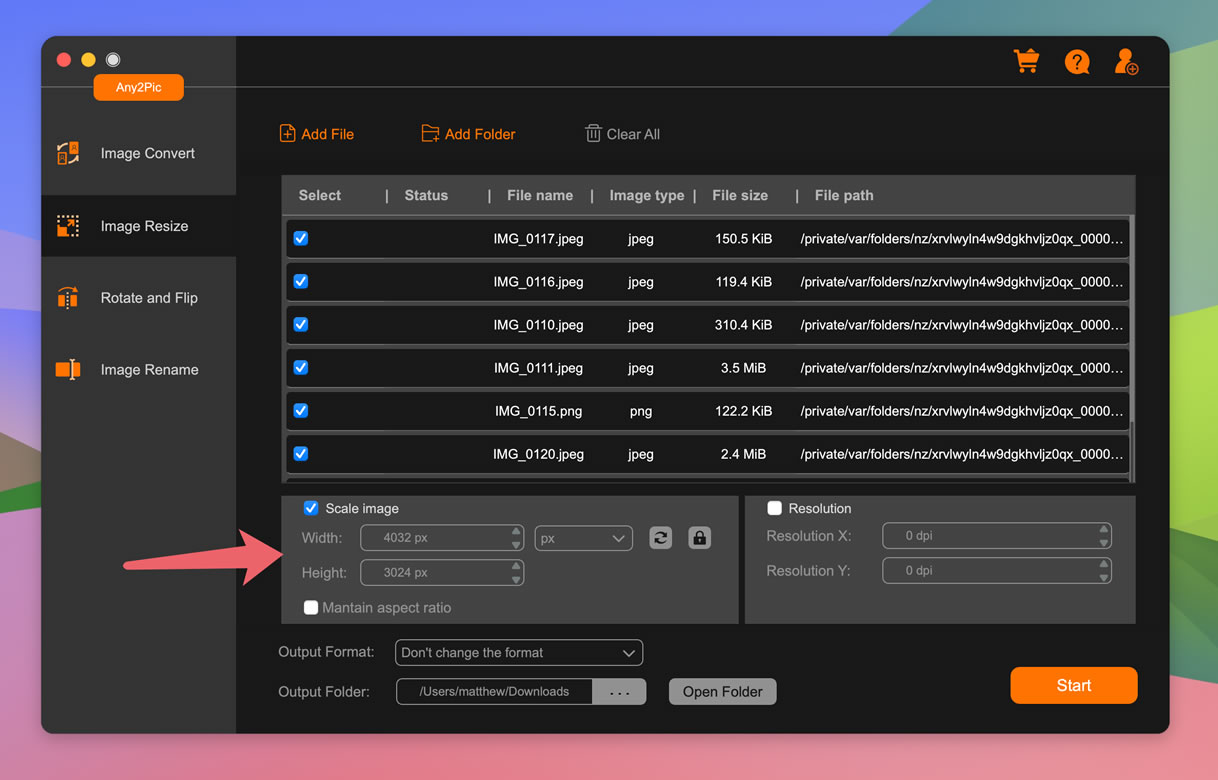
Task: Click the Add Folder icon
Action: click(430, 134)
